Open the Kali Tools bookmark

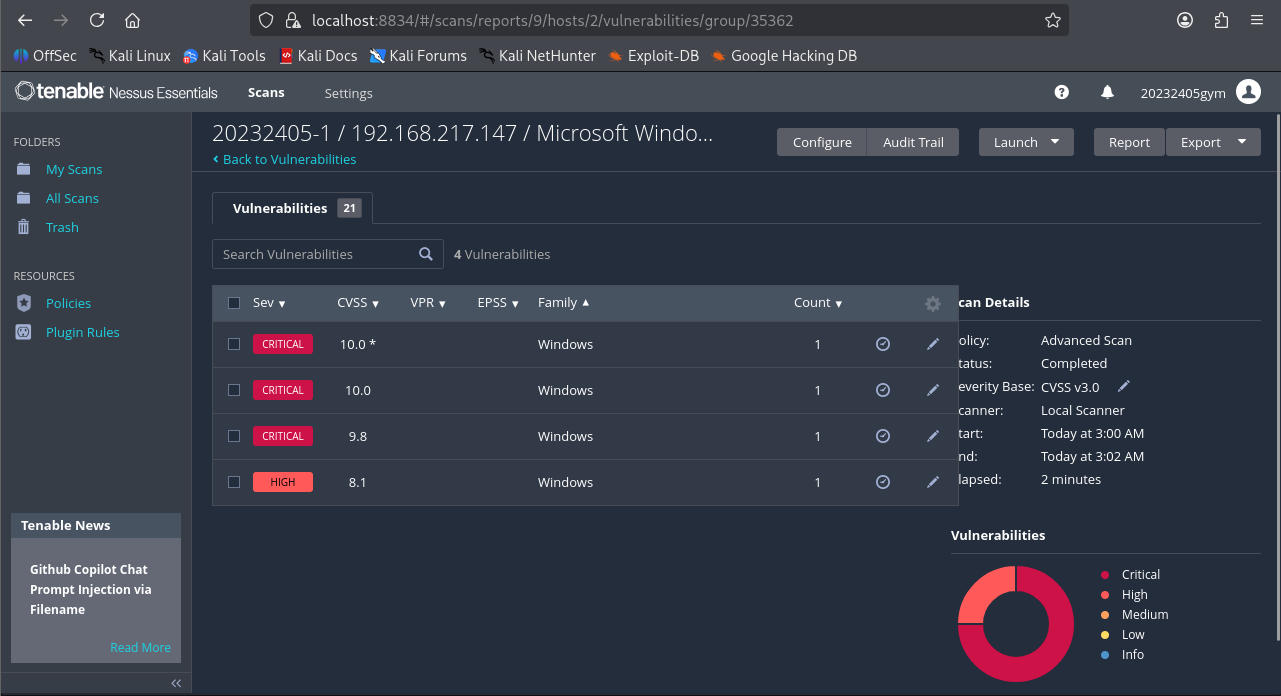[224, 56]
